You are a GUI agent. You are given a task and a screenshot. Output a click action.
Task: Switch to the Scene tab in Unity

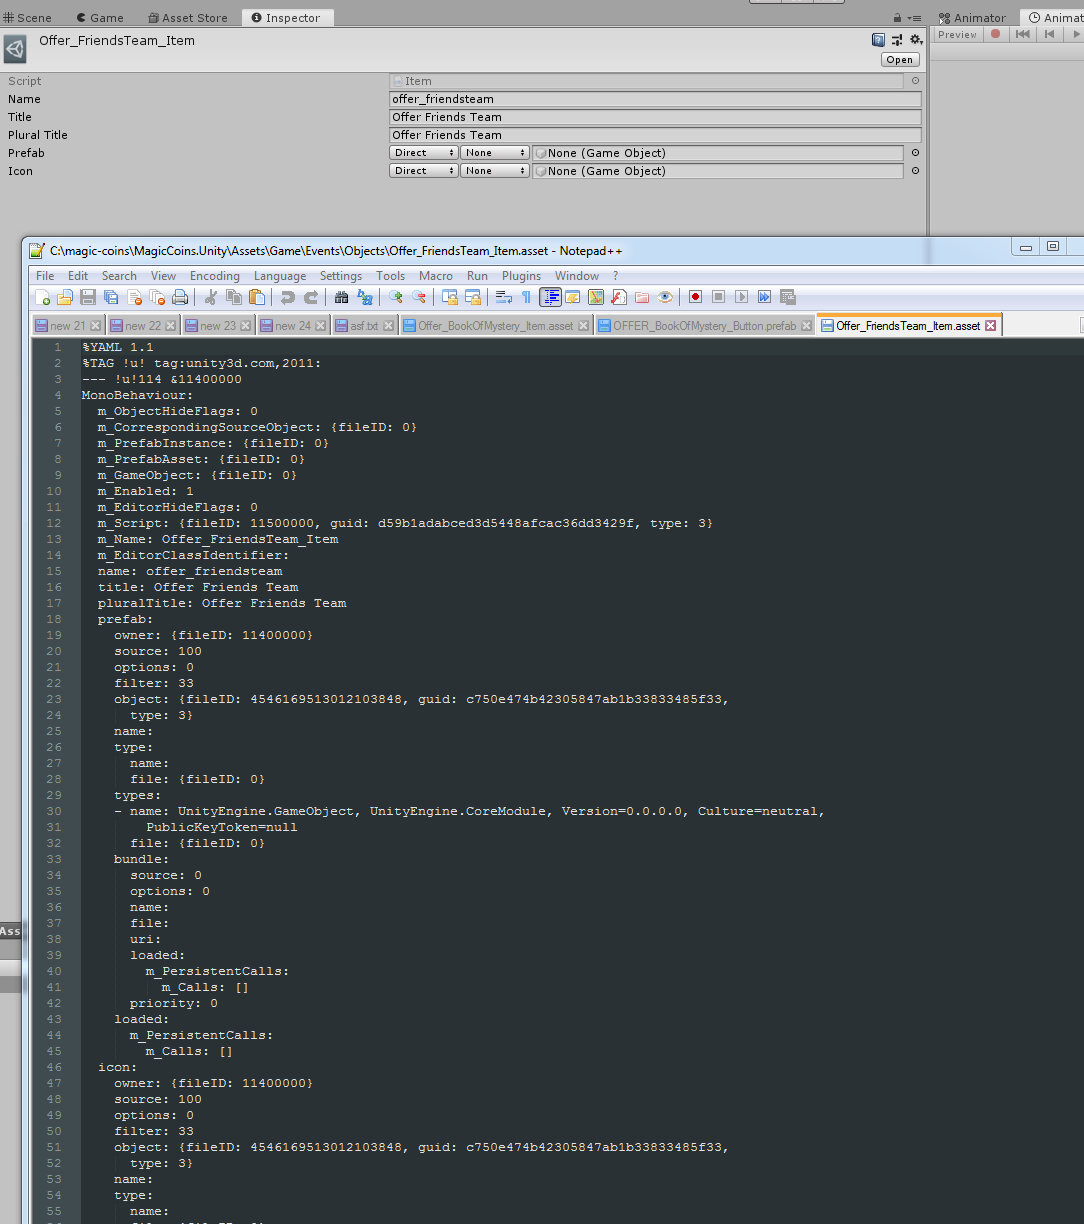pyautogui.click(x=28, y=18)
